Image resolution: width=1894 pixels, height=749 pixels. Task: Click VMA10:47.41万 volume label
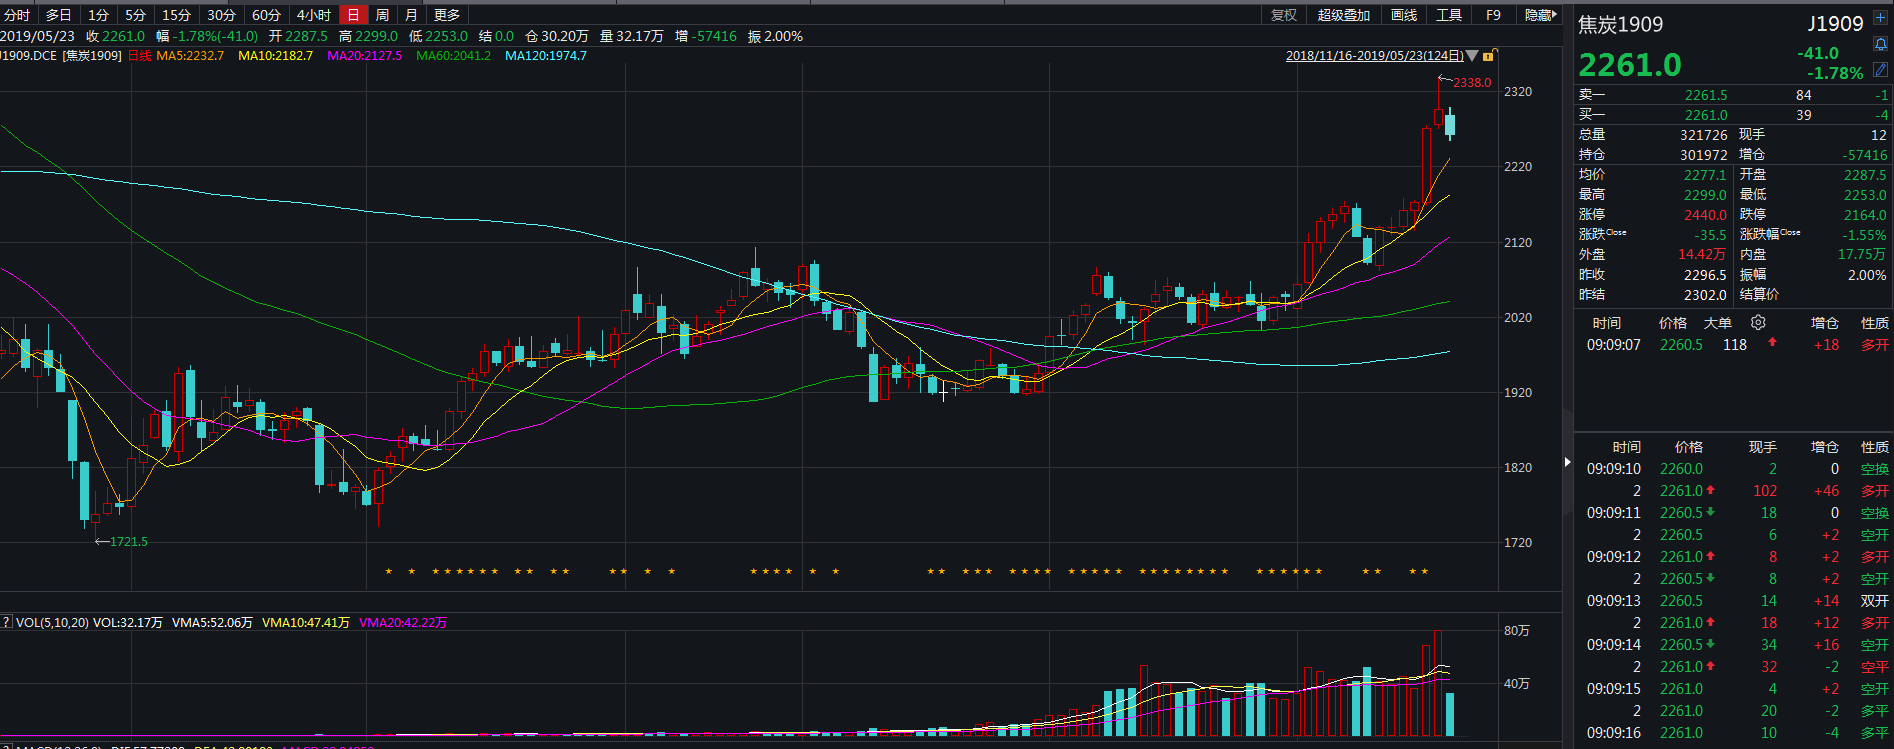(306, 622)
